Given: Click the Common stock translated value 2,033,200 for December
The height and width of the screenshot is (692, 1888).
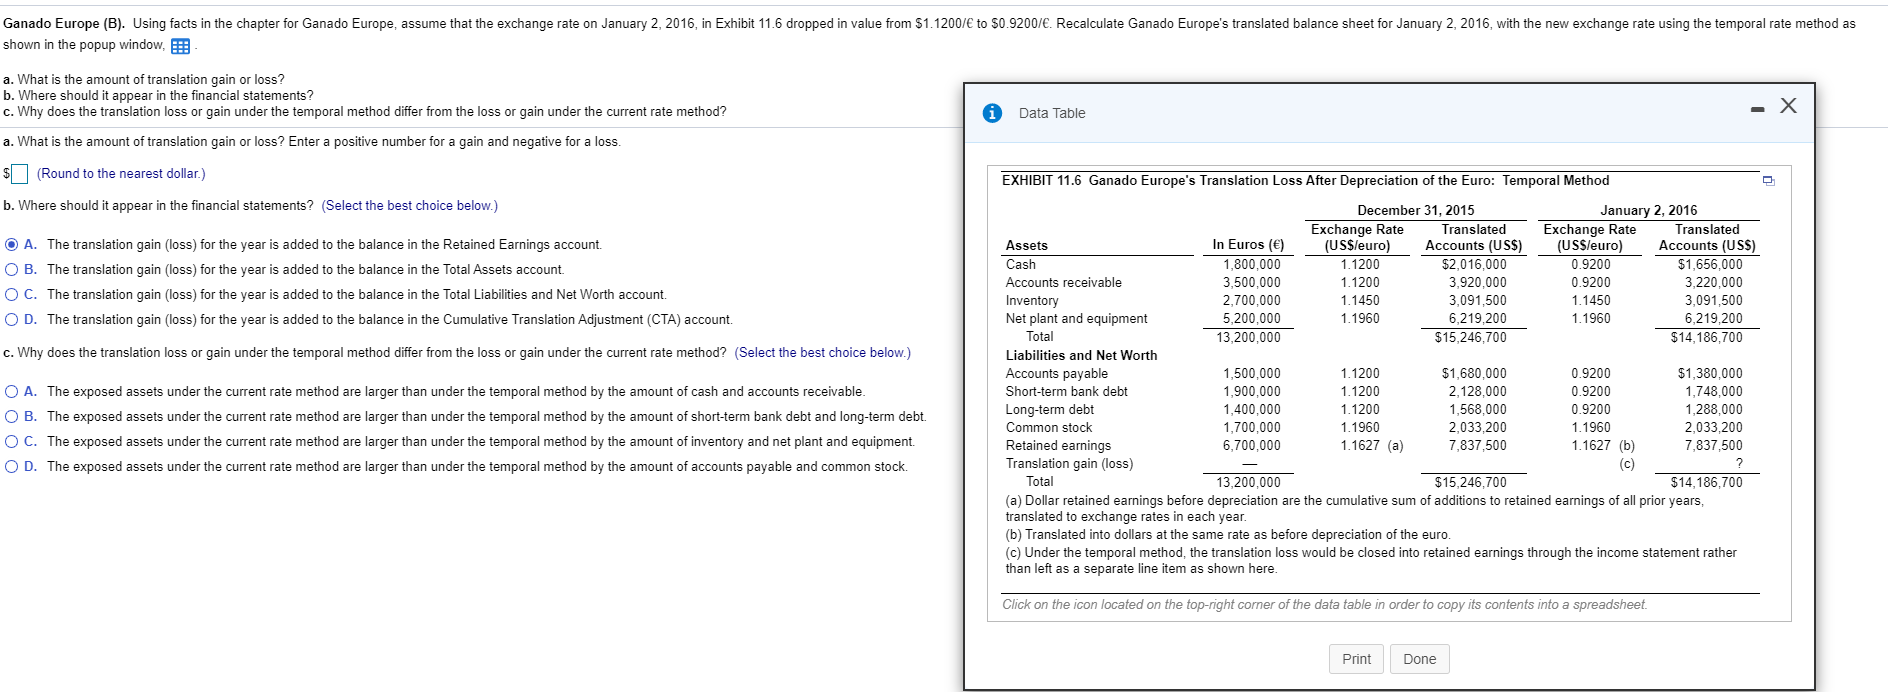Looking at the screenshot, I should tap(1478, 428).
